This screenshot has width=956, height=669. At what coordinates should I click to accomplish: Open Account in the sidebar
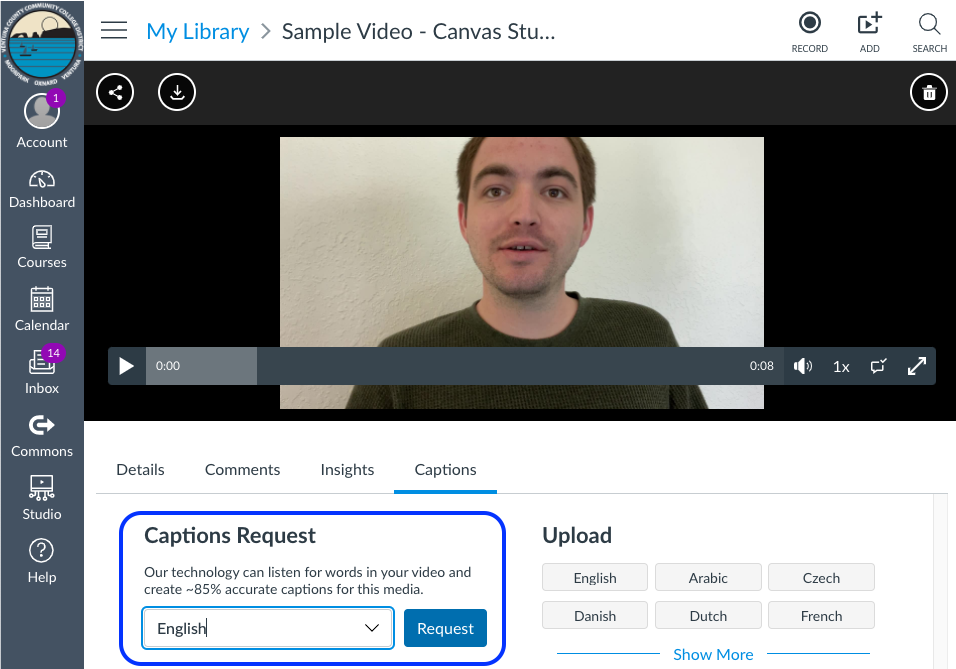41,121
